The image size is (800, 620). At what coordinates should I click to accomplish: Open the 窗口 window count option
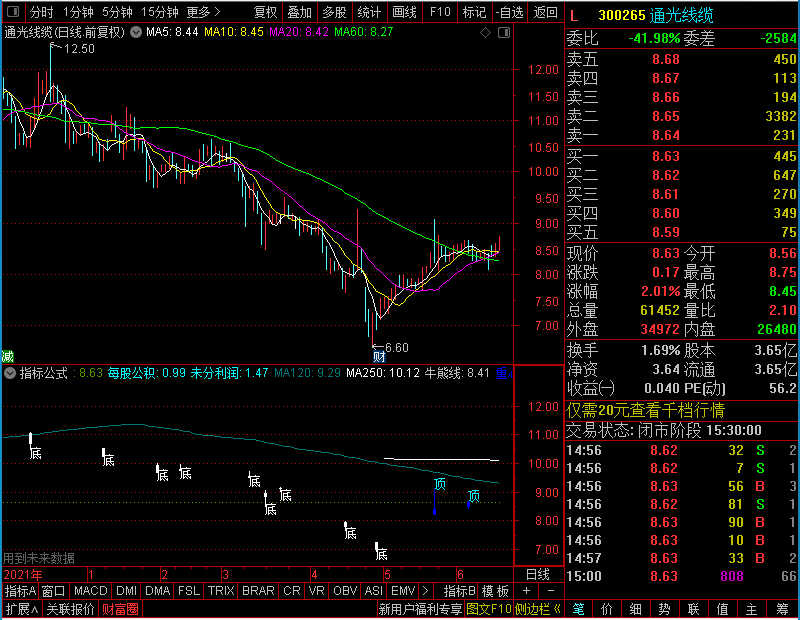54,591
